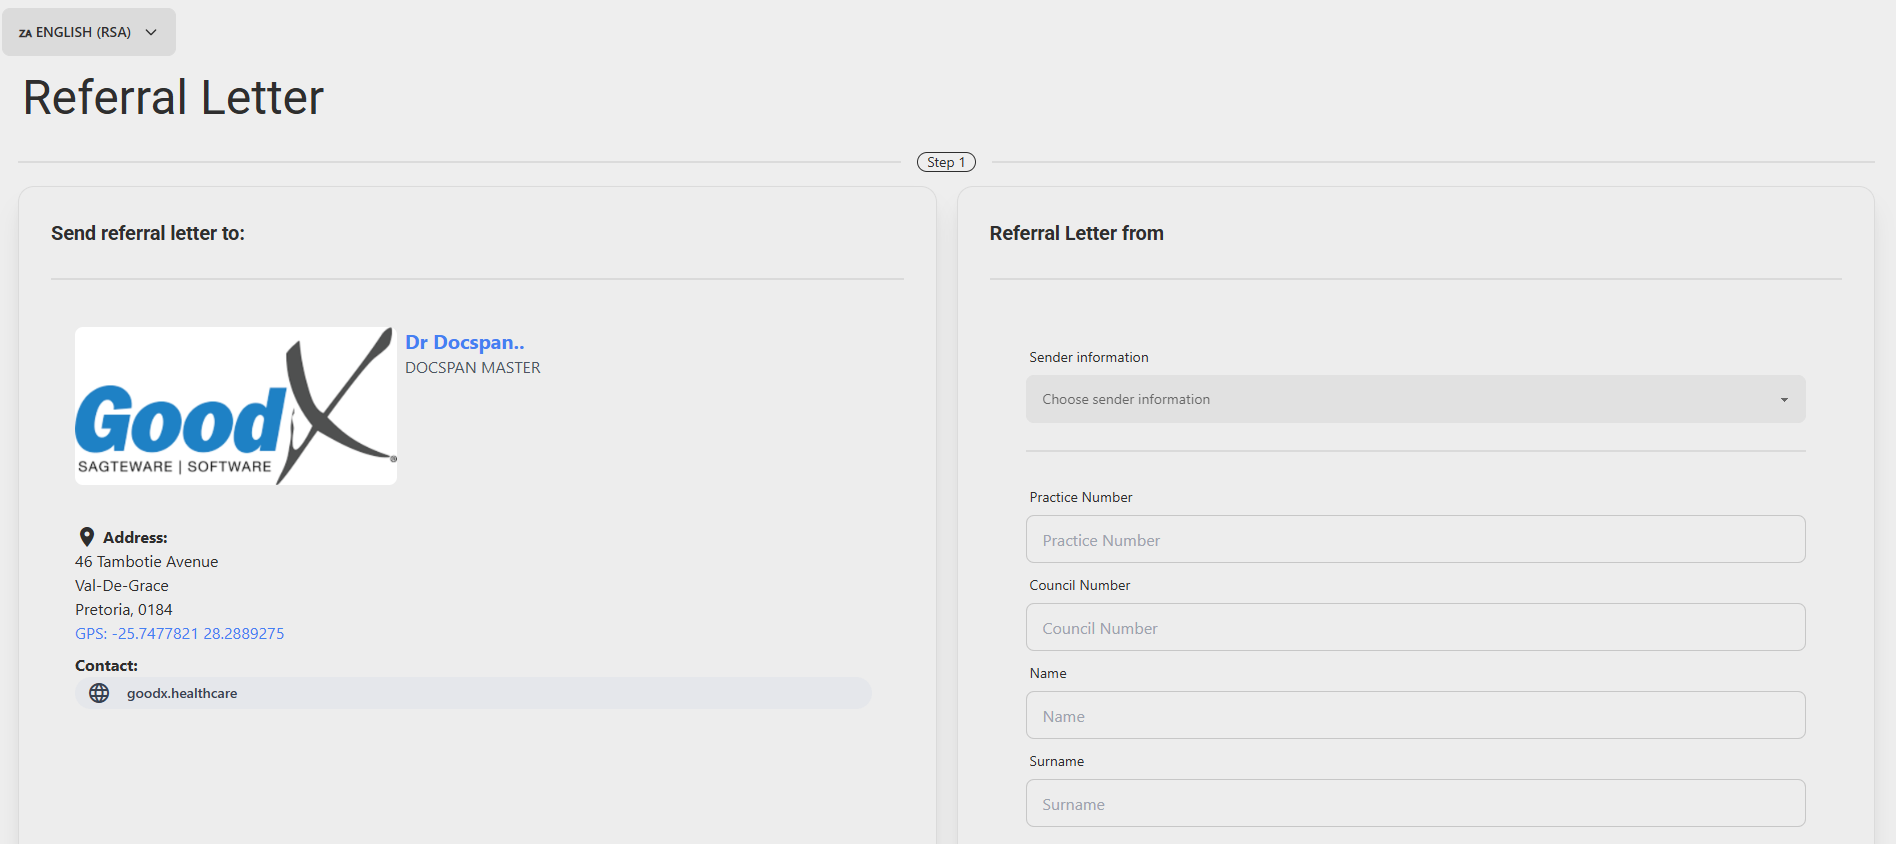Click the ZA country code in language selector
This screenshot has height=844, width=1896.
25,33
